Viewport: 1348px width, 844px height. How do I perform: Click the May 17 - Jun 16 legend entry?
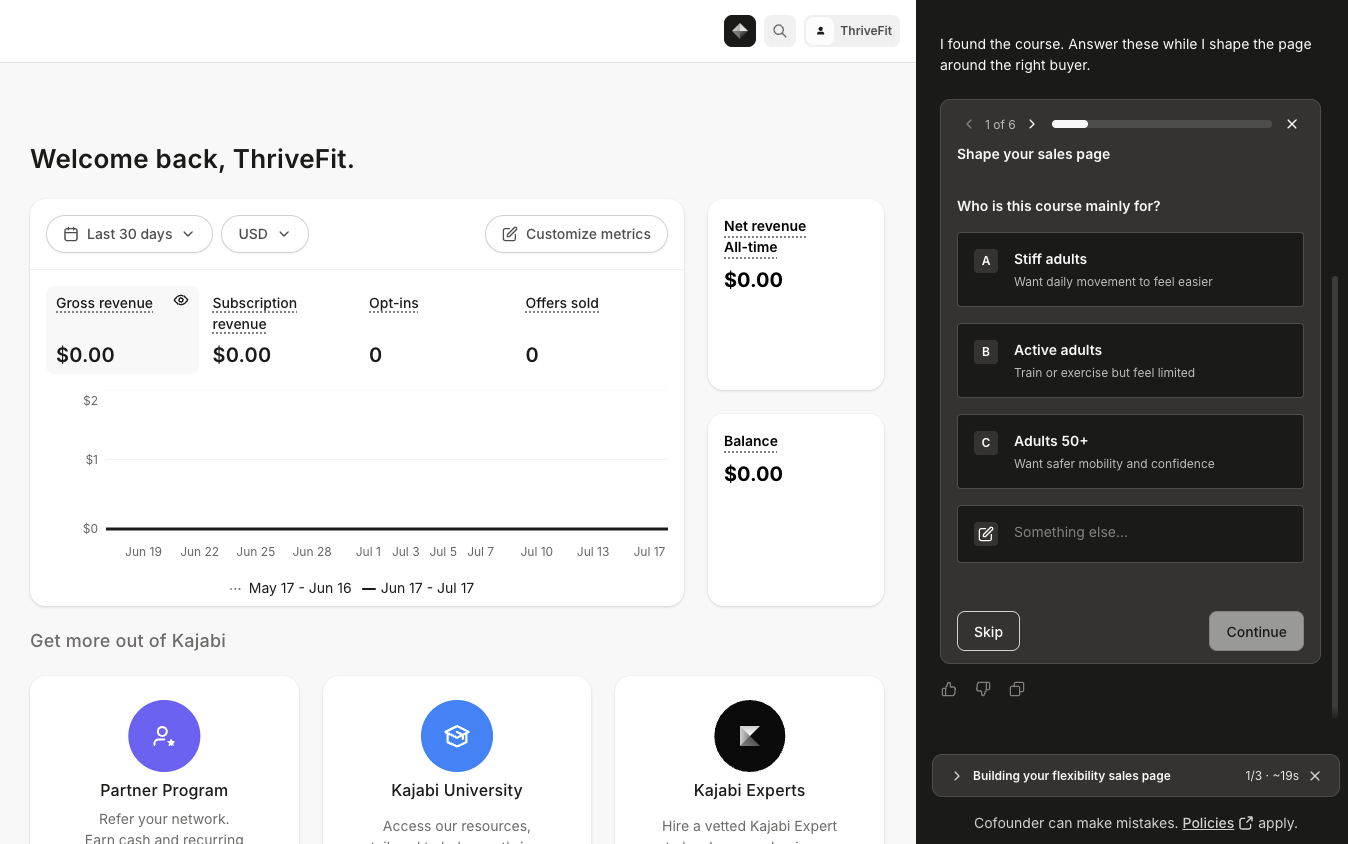point(290,588)
